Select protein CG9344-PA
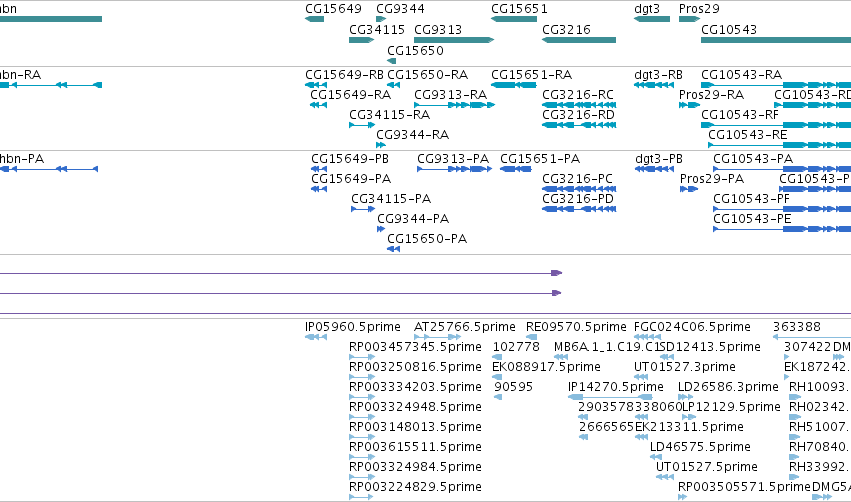851x502 pixels. pos(413,219)
